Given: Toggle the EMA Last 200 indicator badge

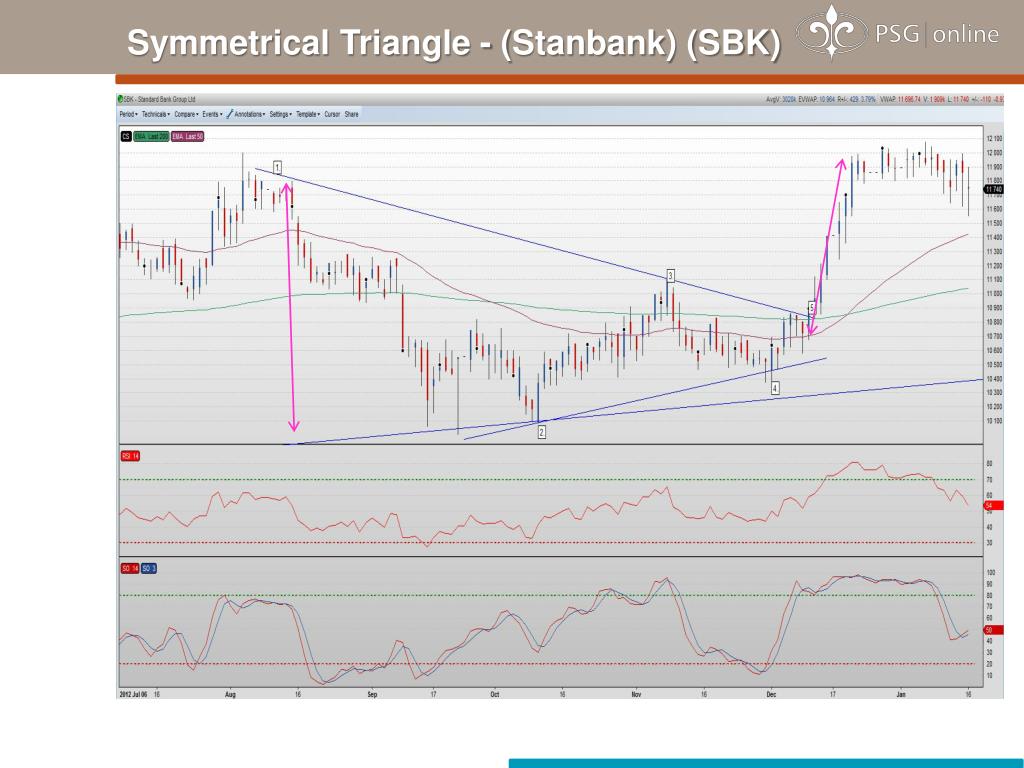Looking at the screenshot, I should (151, 136).
